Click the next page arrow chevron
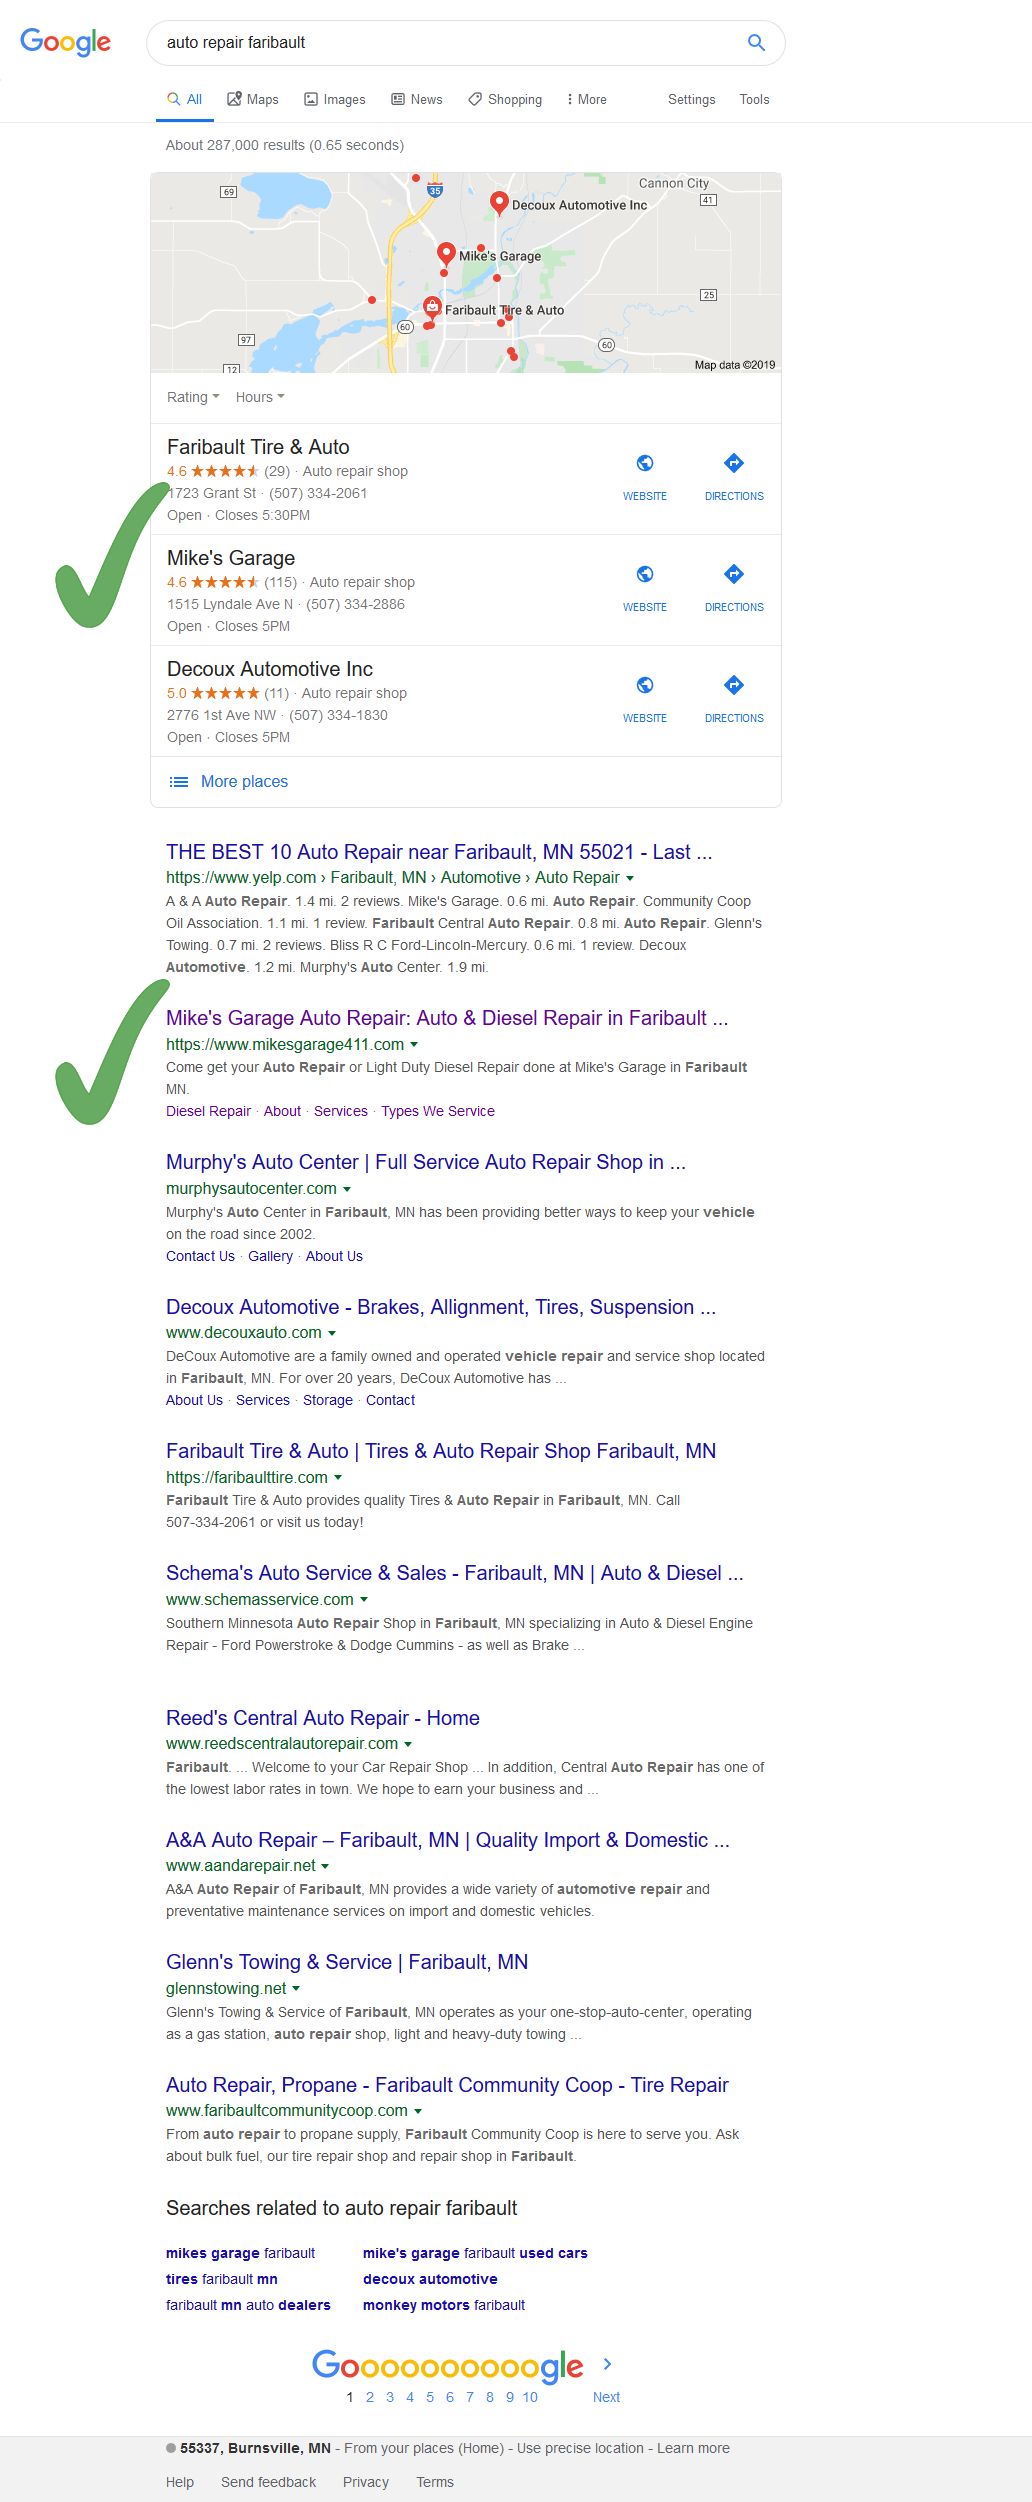 (607, 2364)
